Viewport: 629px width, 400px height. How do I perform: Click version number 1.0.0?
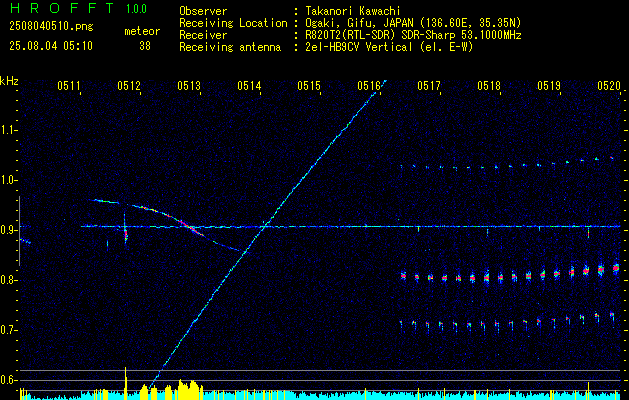pyautogui.click(x=136, y=9)
